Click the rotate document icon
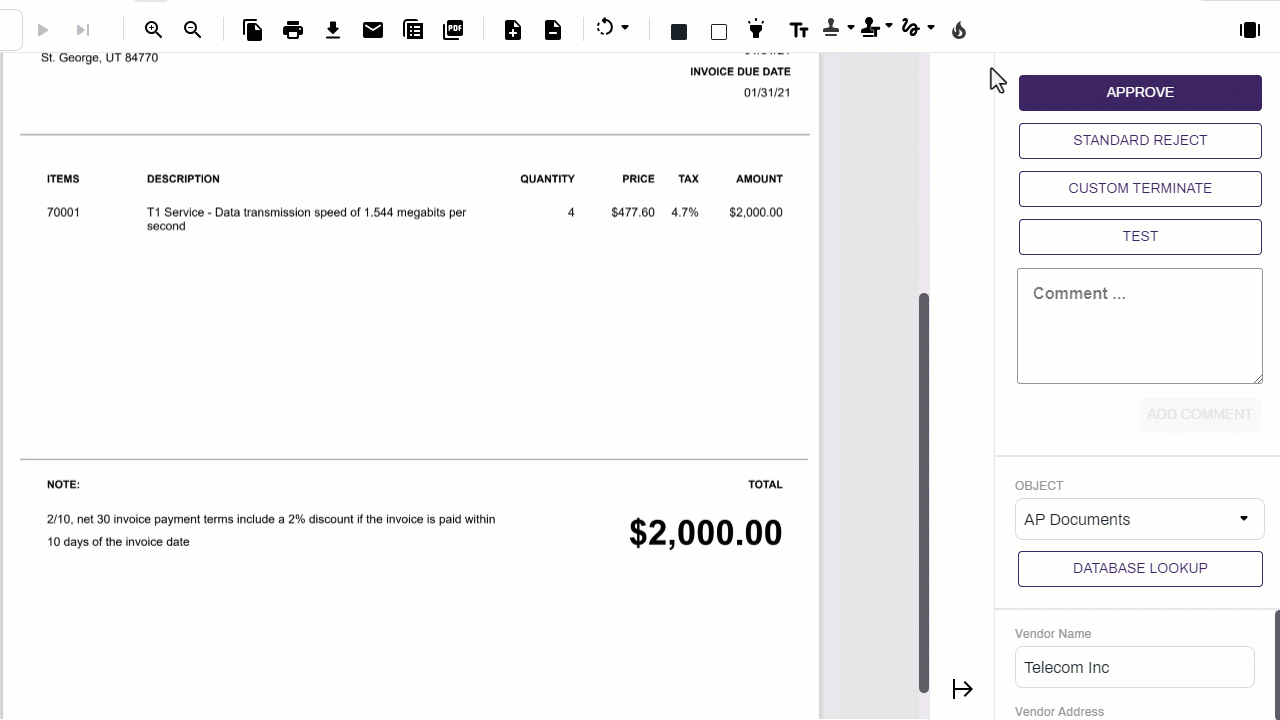 click(x=605, y=28)
